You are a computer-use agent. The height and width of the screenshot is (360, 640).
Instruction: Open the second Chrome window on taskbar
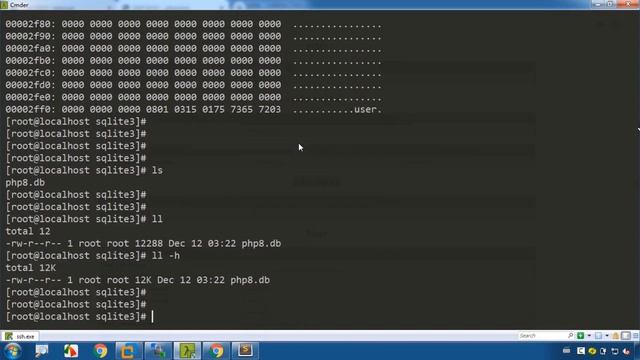[216, 351]
